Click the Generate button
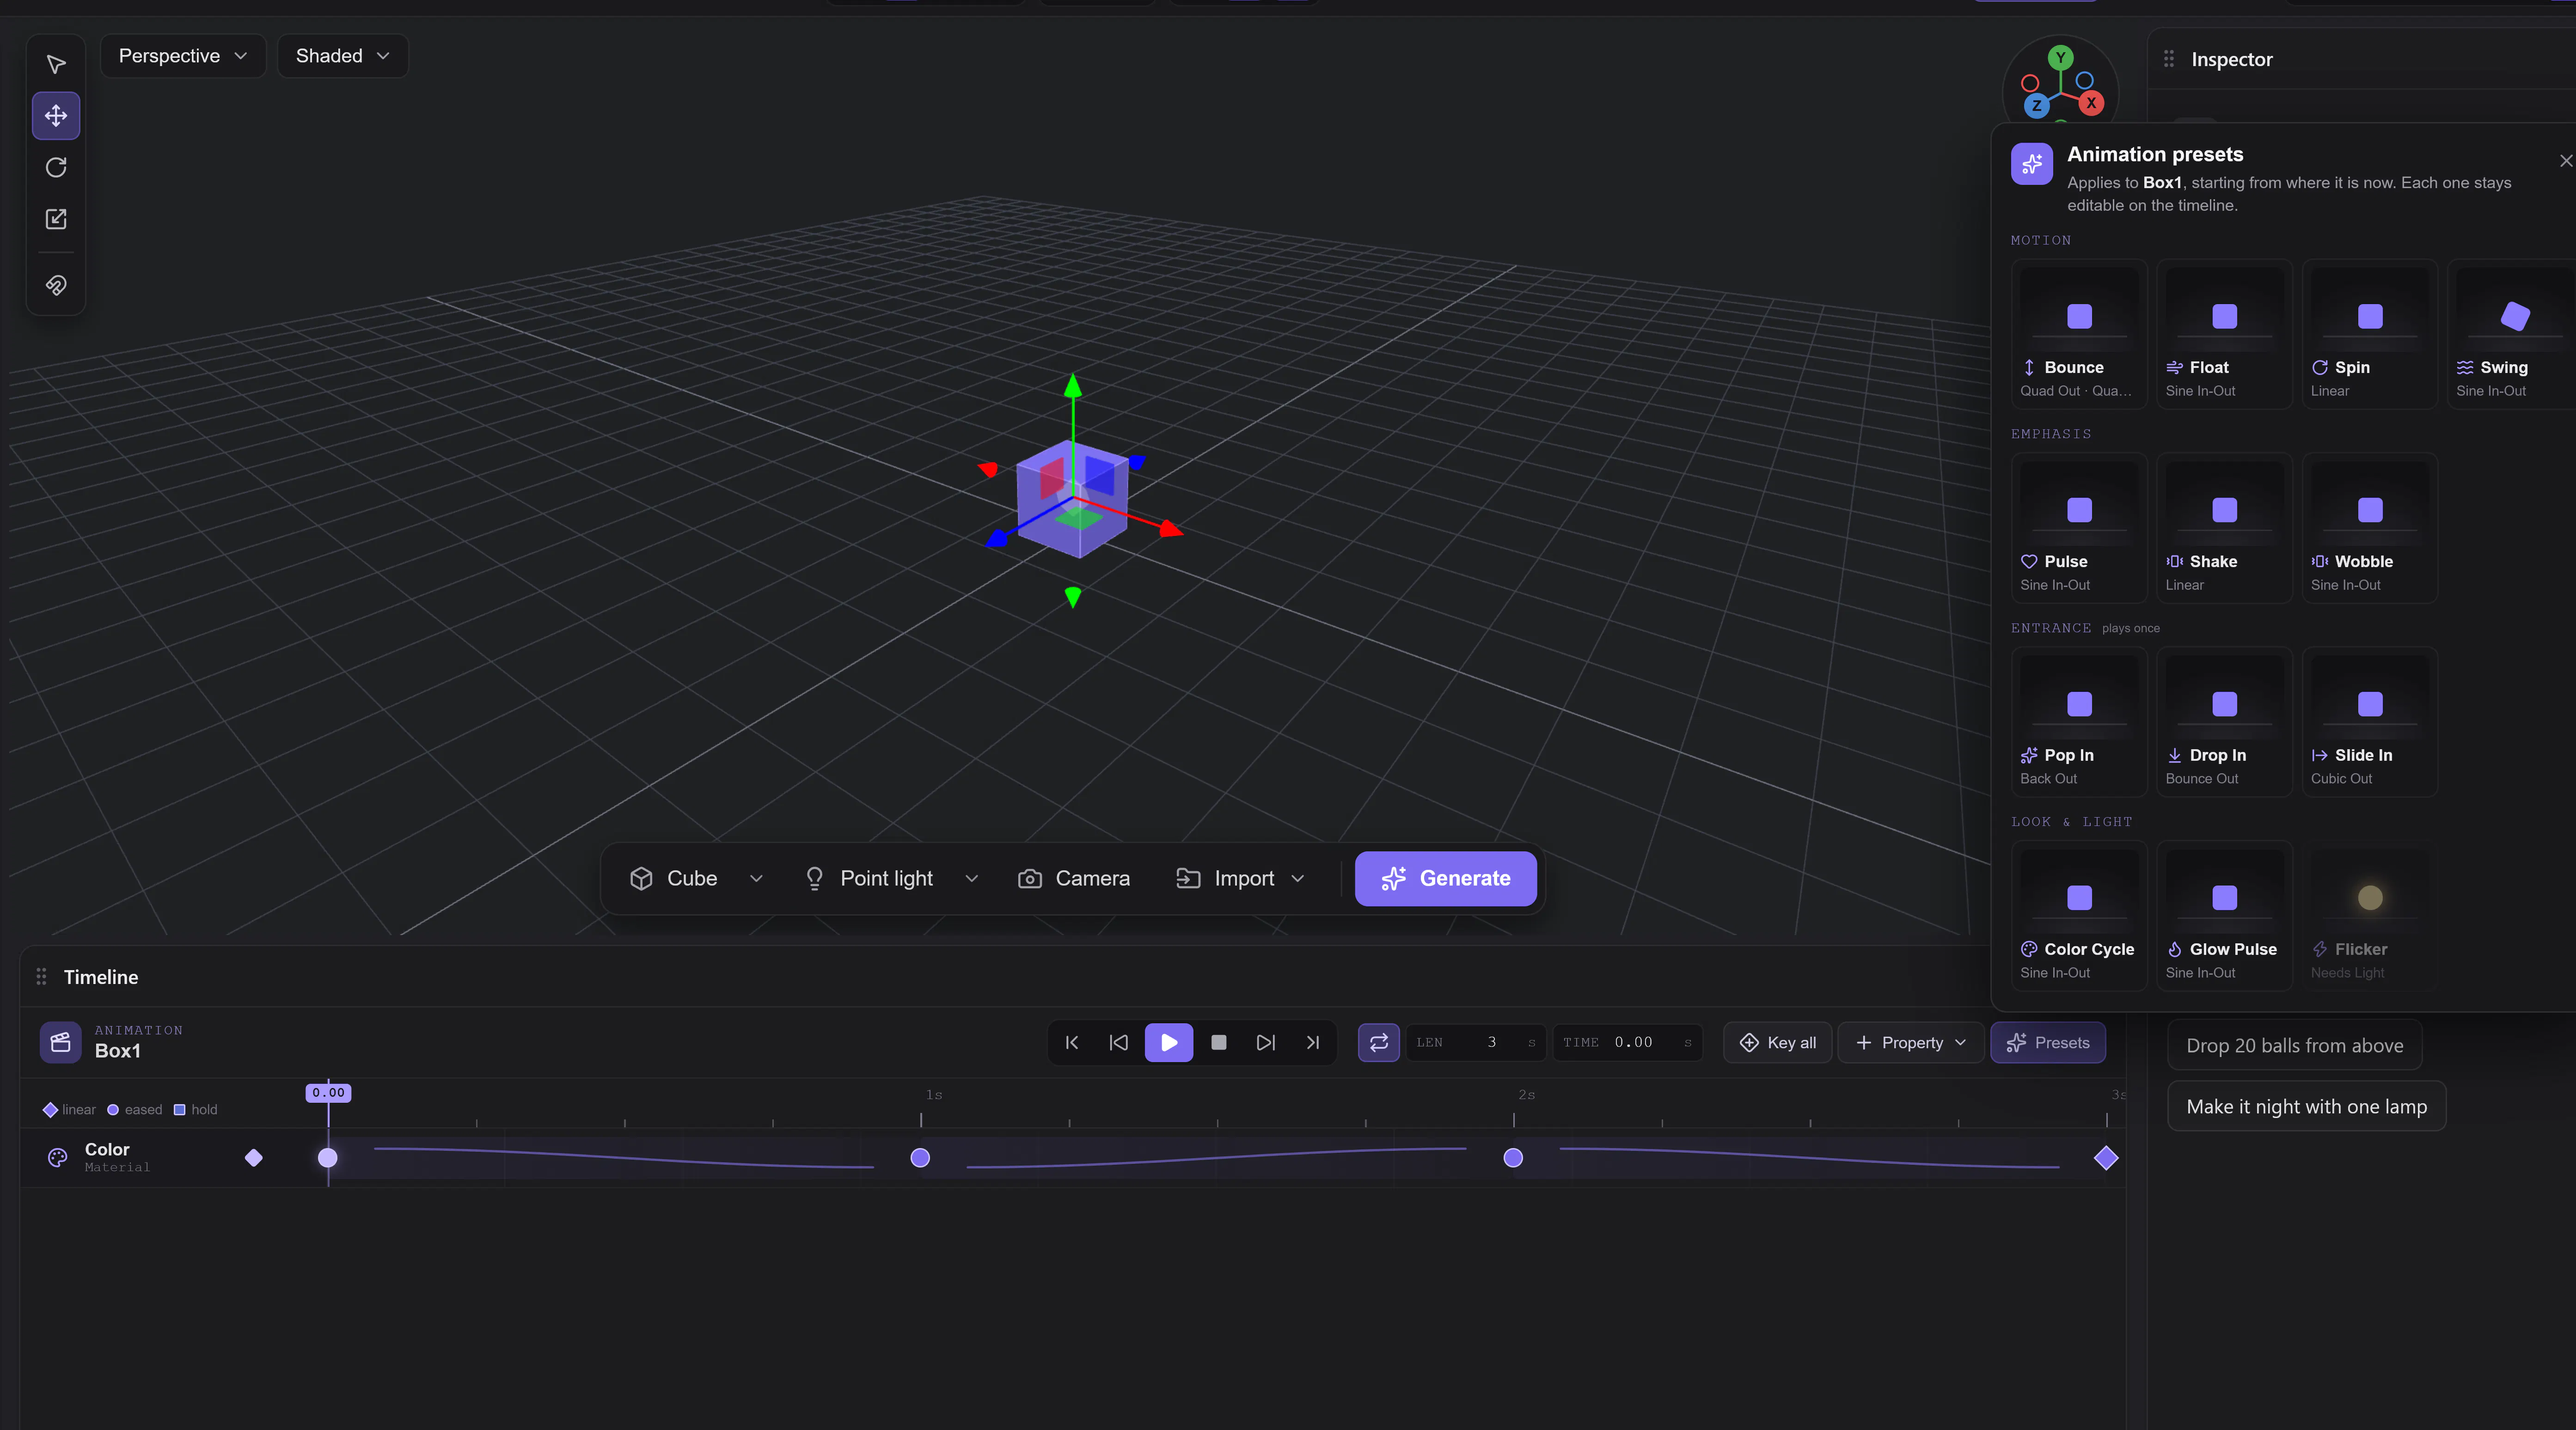 [x=1445, y=878]
